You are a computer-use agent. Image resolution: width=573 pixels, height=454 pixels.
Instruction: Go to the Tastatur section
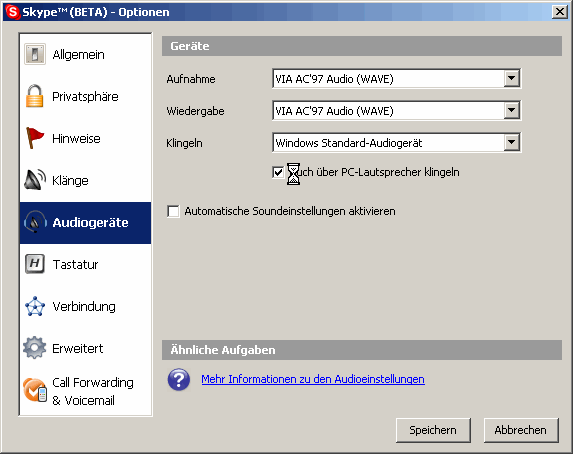point(86,264)
